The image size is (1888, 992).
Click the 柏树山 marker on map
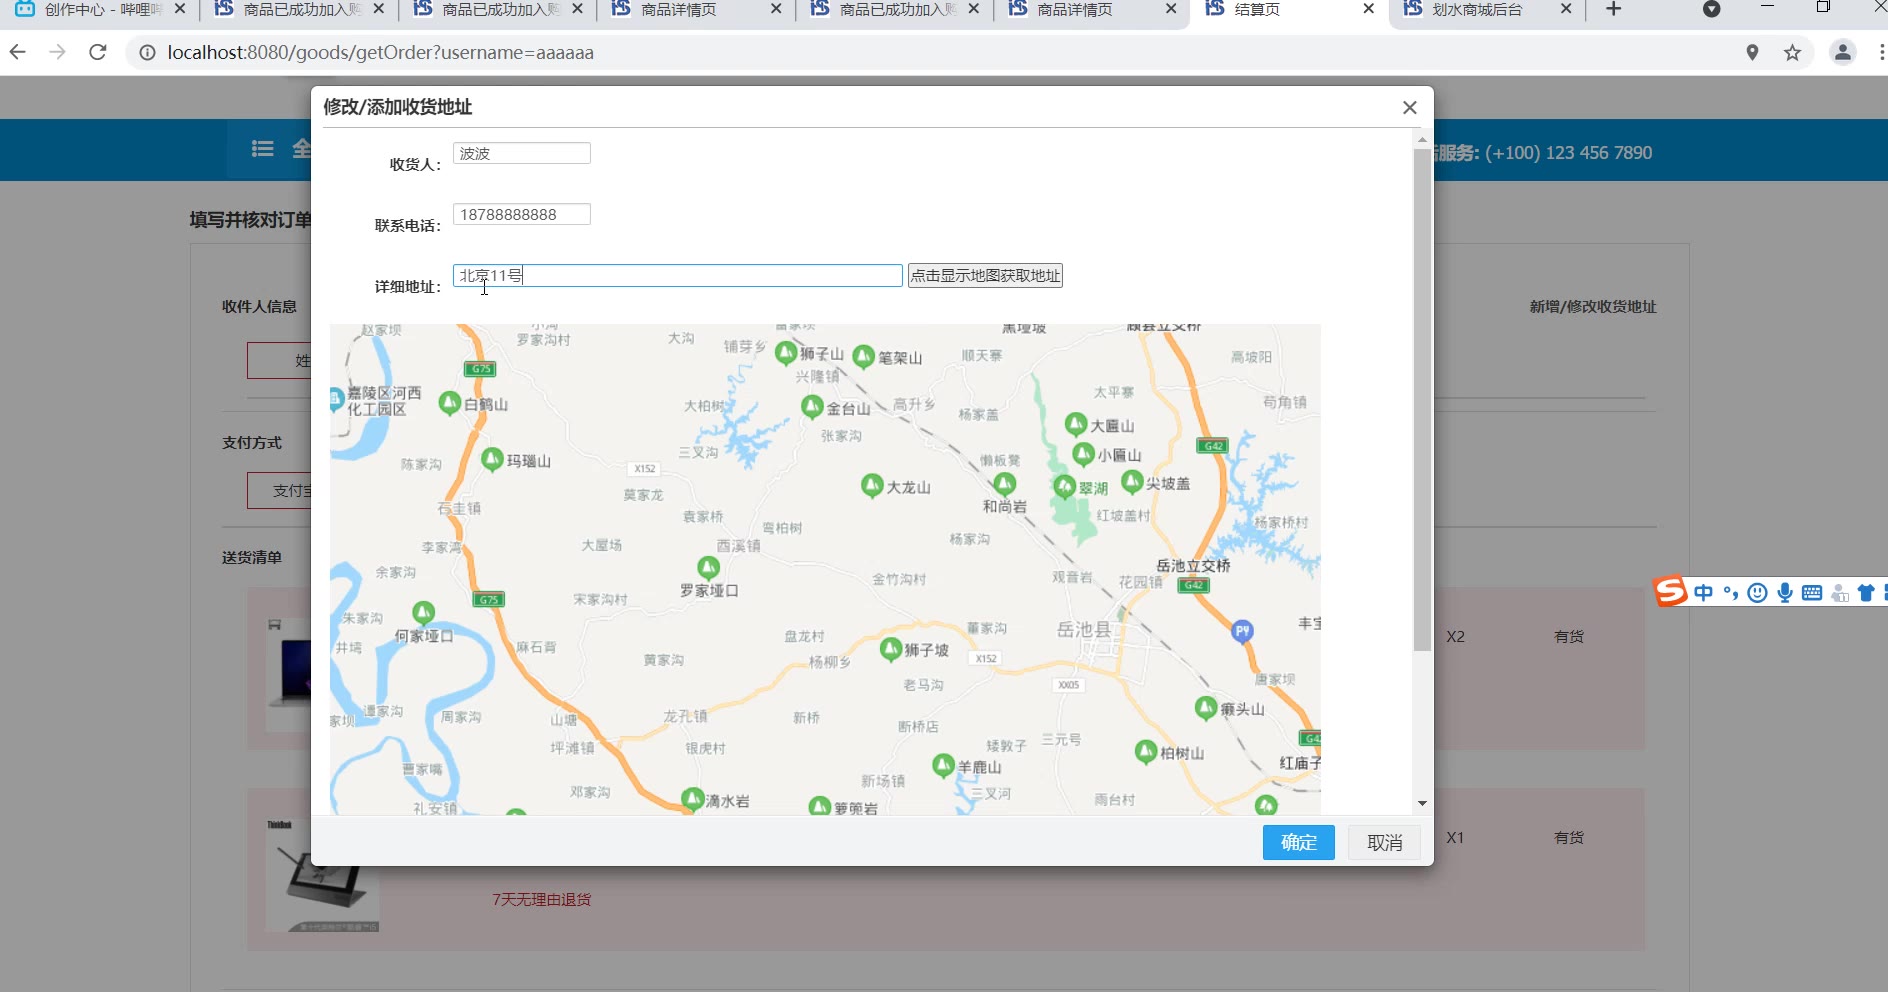(1146, 751)
